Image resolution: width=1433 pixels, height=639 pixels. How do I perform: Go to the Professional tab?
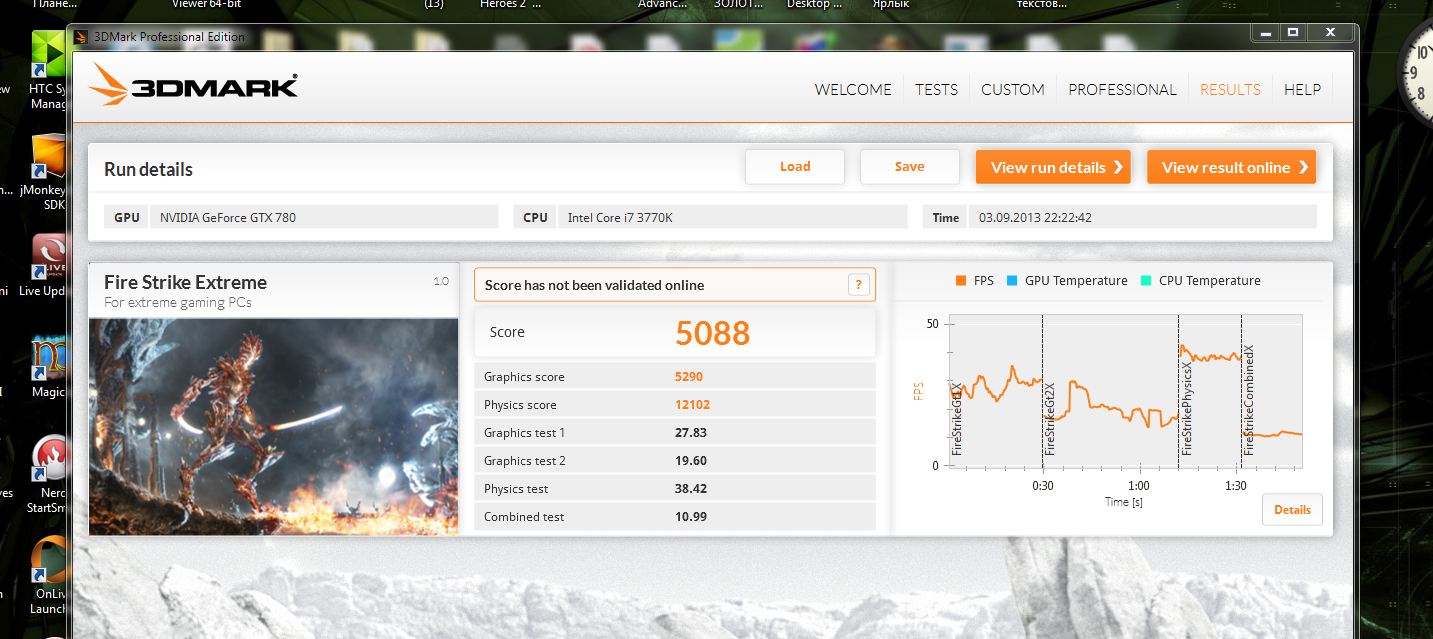(x=1122, y=89)
